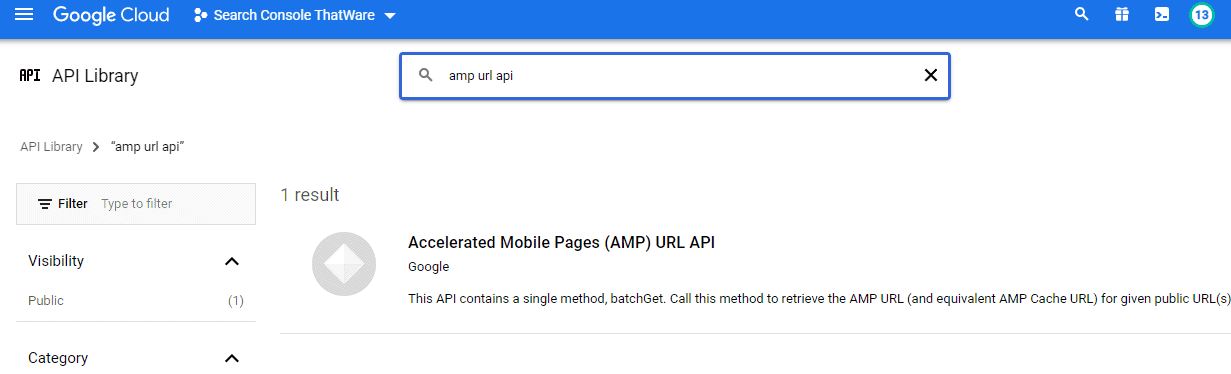1231x374 pixels.
Task: Click the 'Google' publisher label
Action: 428,267
